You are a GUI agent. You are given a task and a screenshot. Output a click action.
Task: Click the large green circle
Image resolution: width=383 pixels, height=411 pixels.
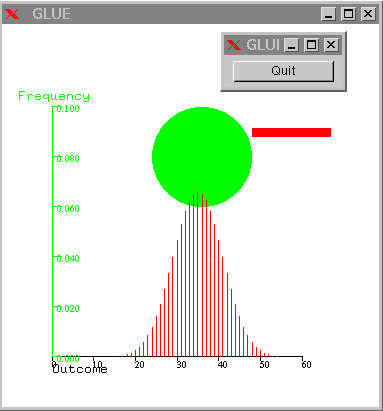202,157
